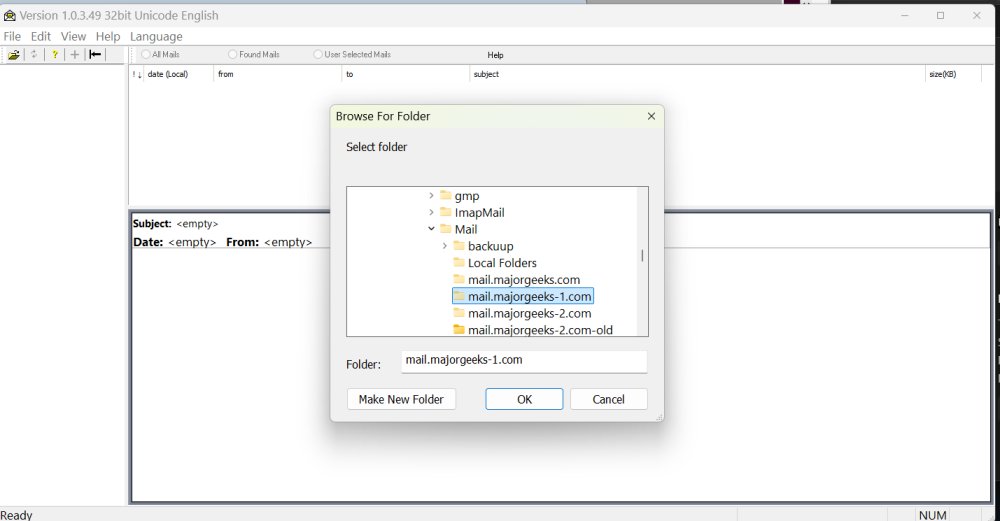
Task: Close the Browse For Folder dialog
Action: pyautogui.click(x=651, y=116)
